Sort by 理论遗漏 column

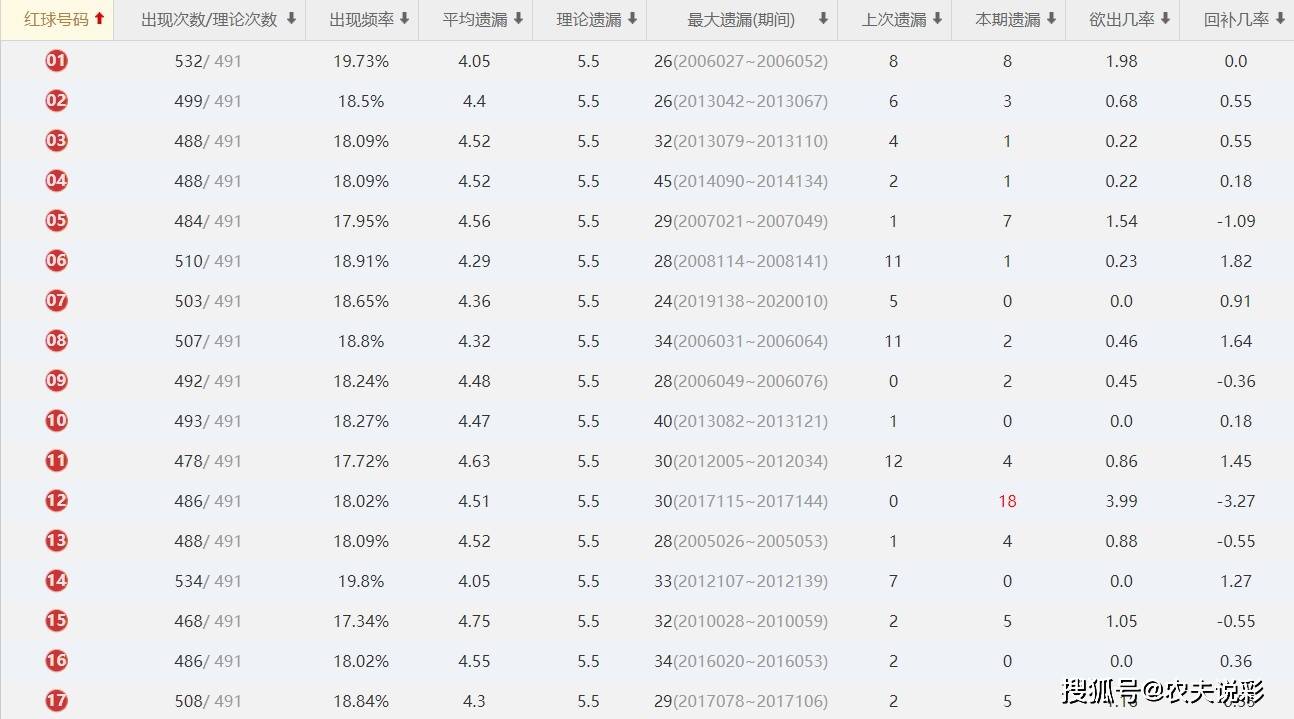tap(597, 19)
